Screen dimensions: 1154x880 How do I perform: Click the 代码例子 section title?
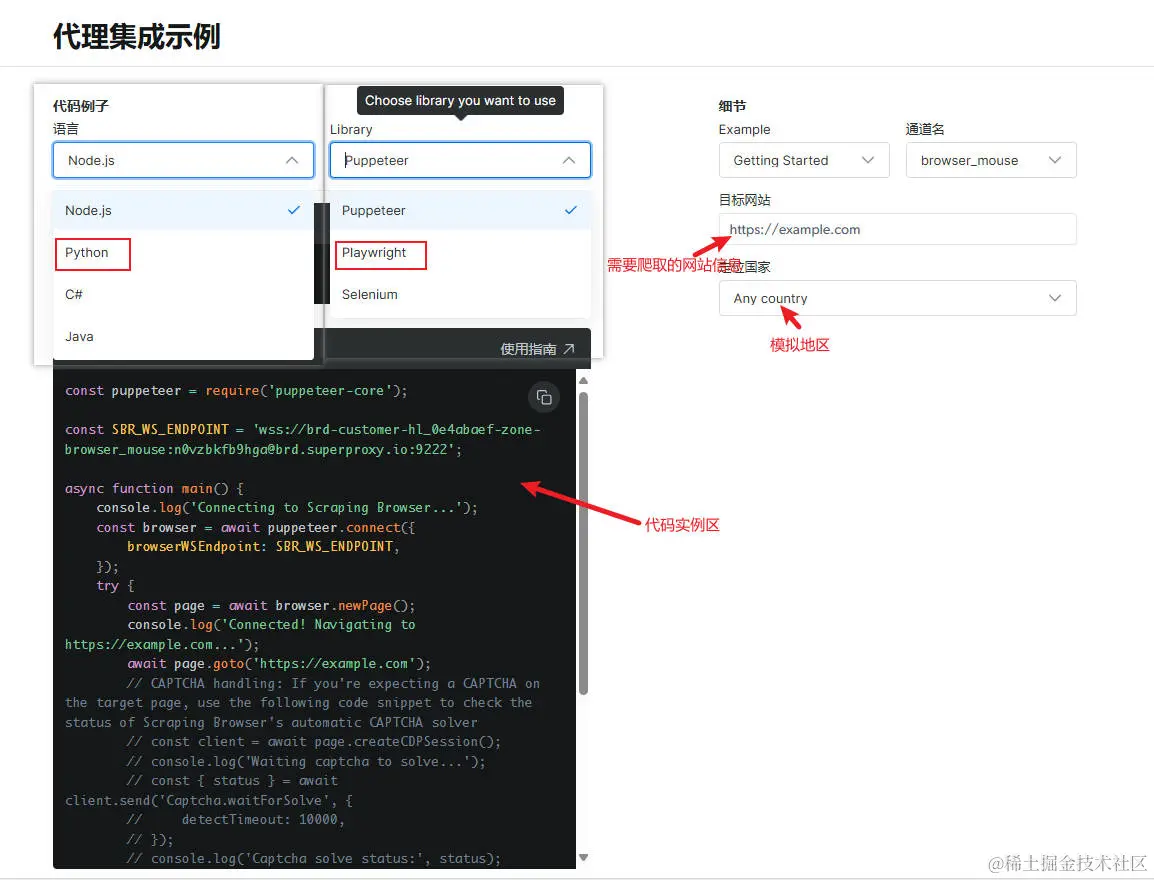(80, 105)
